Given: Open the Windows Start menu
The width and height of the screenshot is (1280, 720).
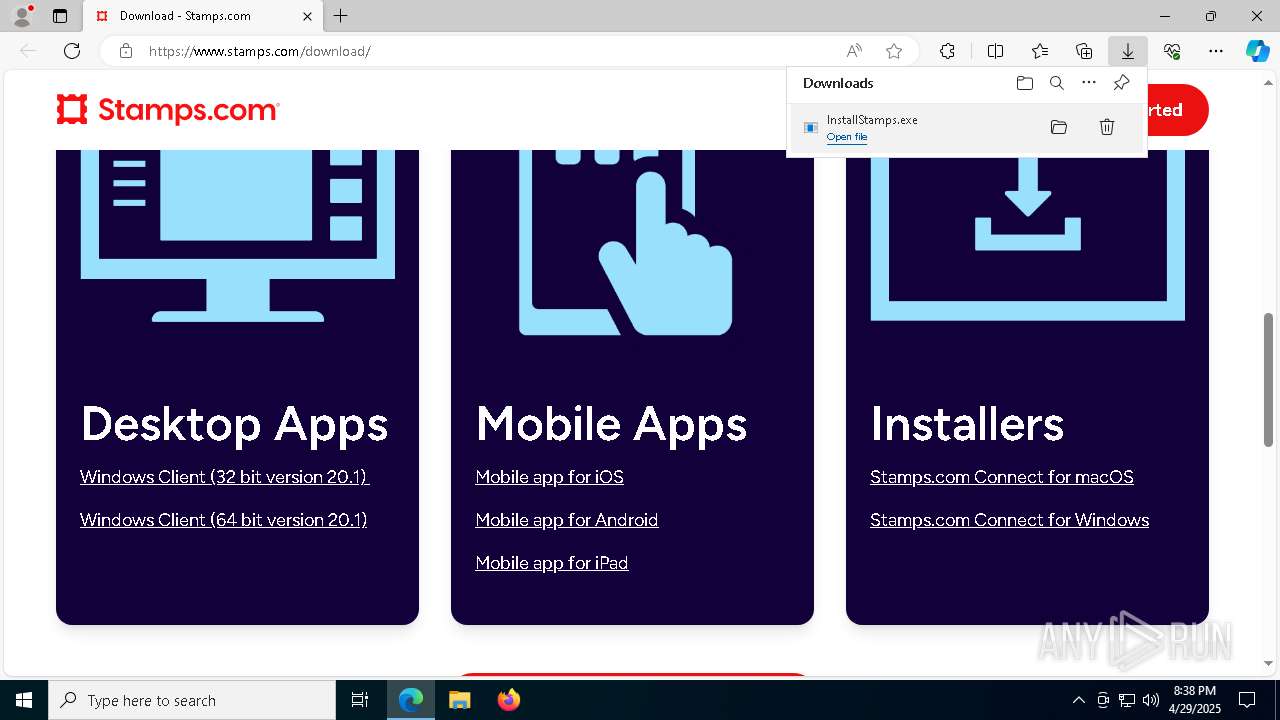Looking at the screenshot, I should (24, 700).
